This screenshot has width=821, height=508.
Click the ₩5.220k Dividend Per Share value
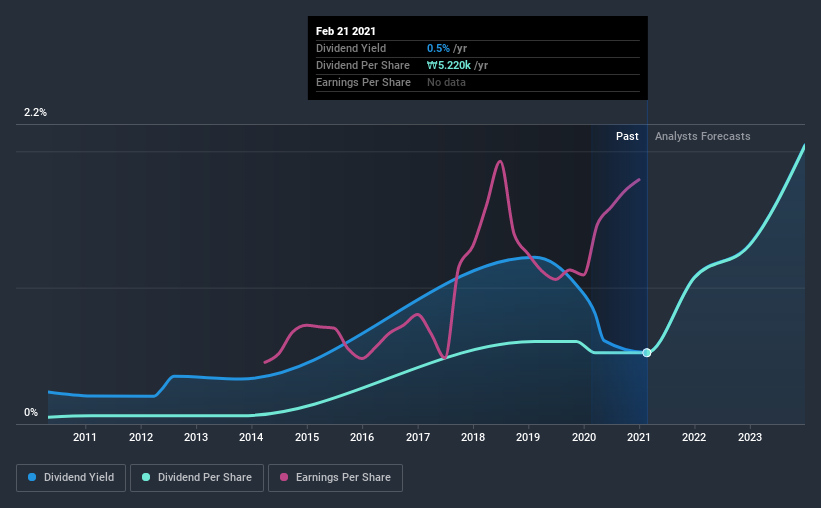coord(449,65)
